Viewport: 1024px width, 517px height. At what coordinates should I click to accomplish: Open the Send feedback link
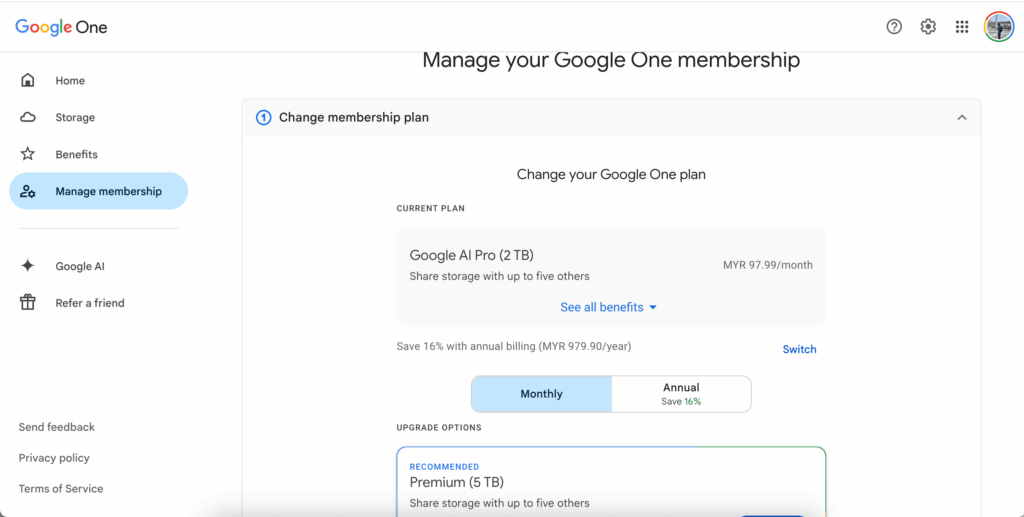point(57,427)
